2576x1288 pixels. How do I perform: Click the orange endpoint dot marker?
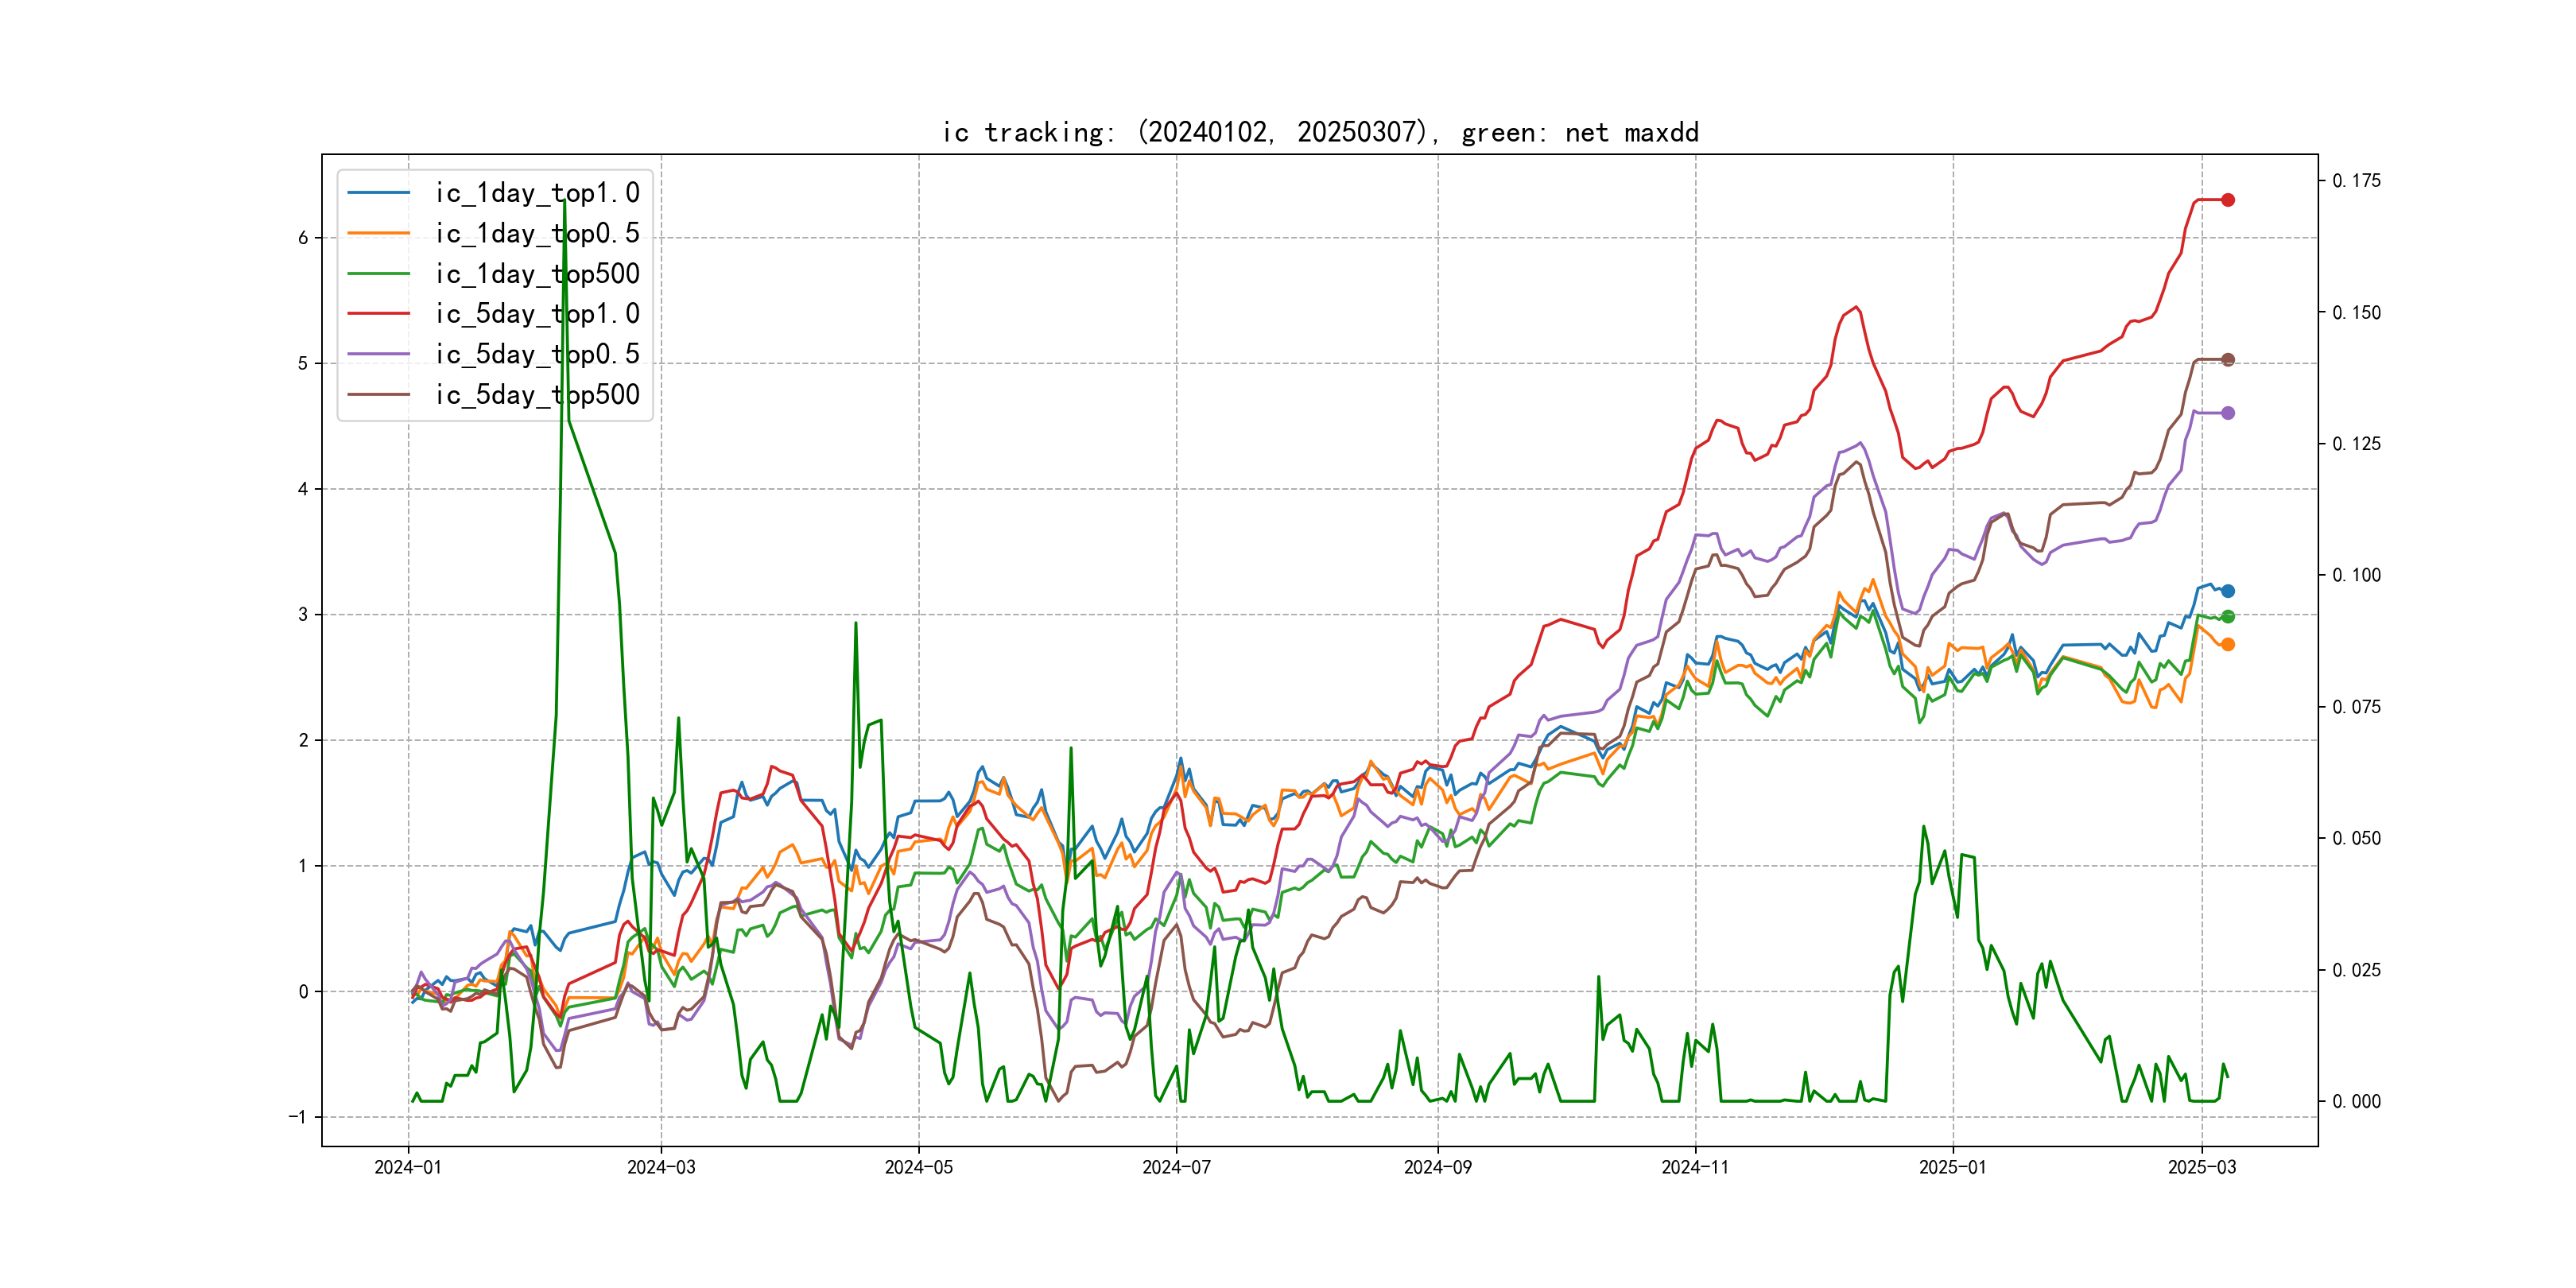tap(2228, 645)
